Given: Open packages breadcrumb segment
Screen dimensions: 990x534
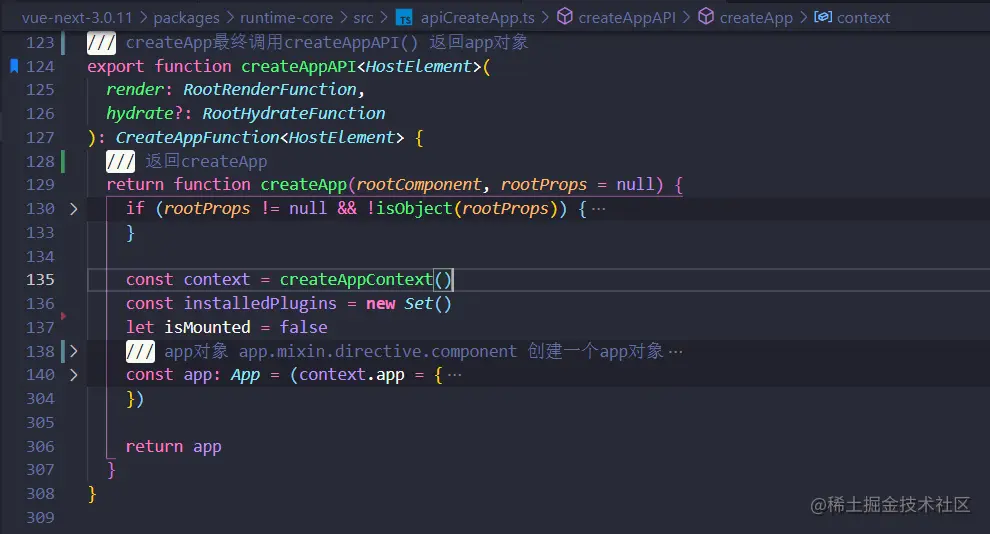Looking at the screenshot, I should 186,18.
